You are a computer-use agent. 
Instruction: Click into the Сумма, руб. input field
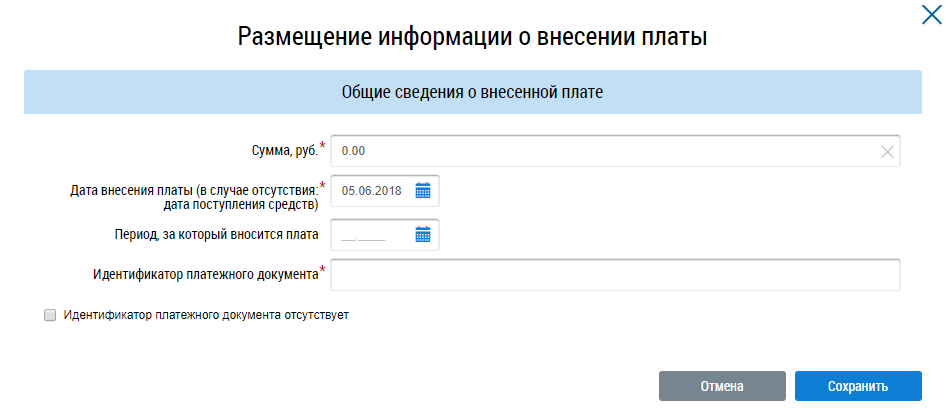615,151
